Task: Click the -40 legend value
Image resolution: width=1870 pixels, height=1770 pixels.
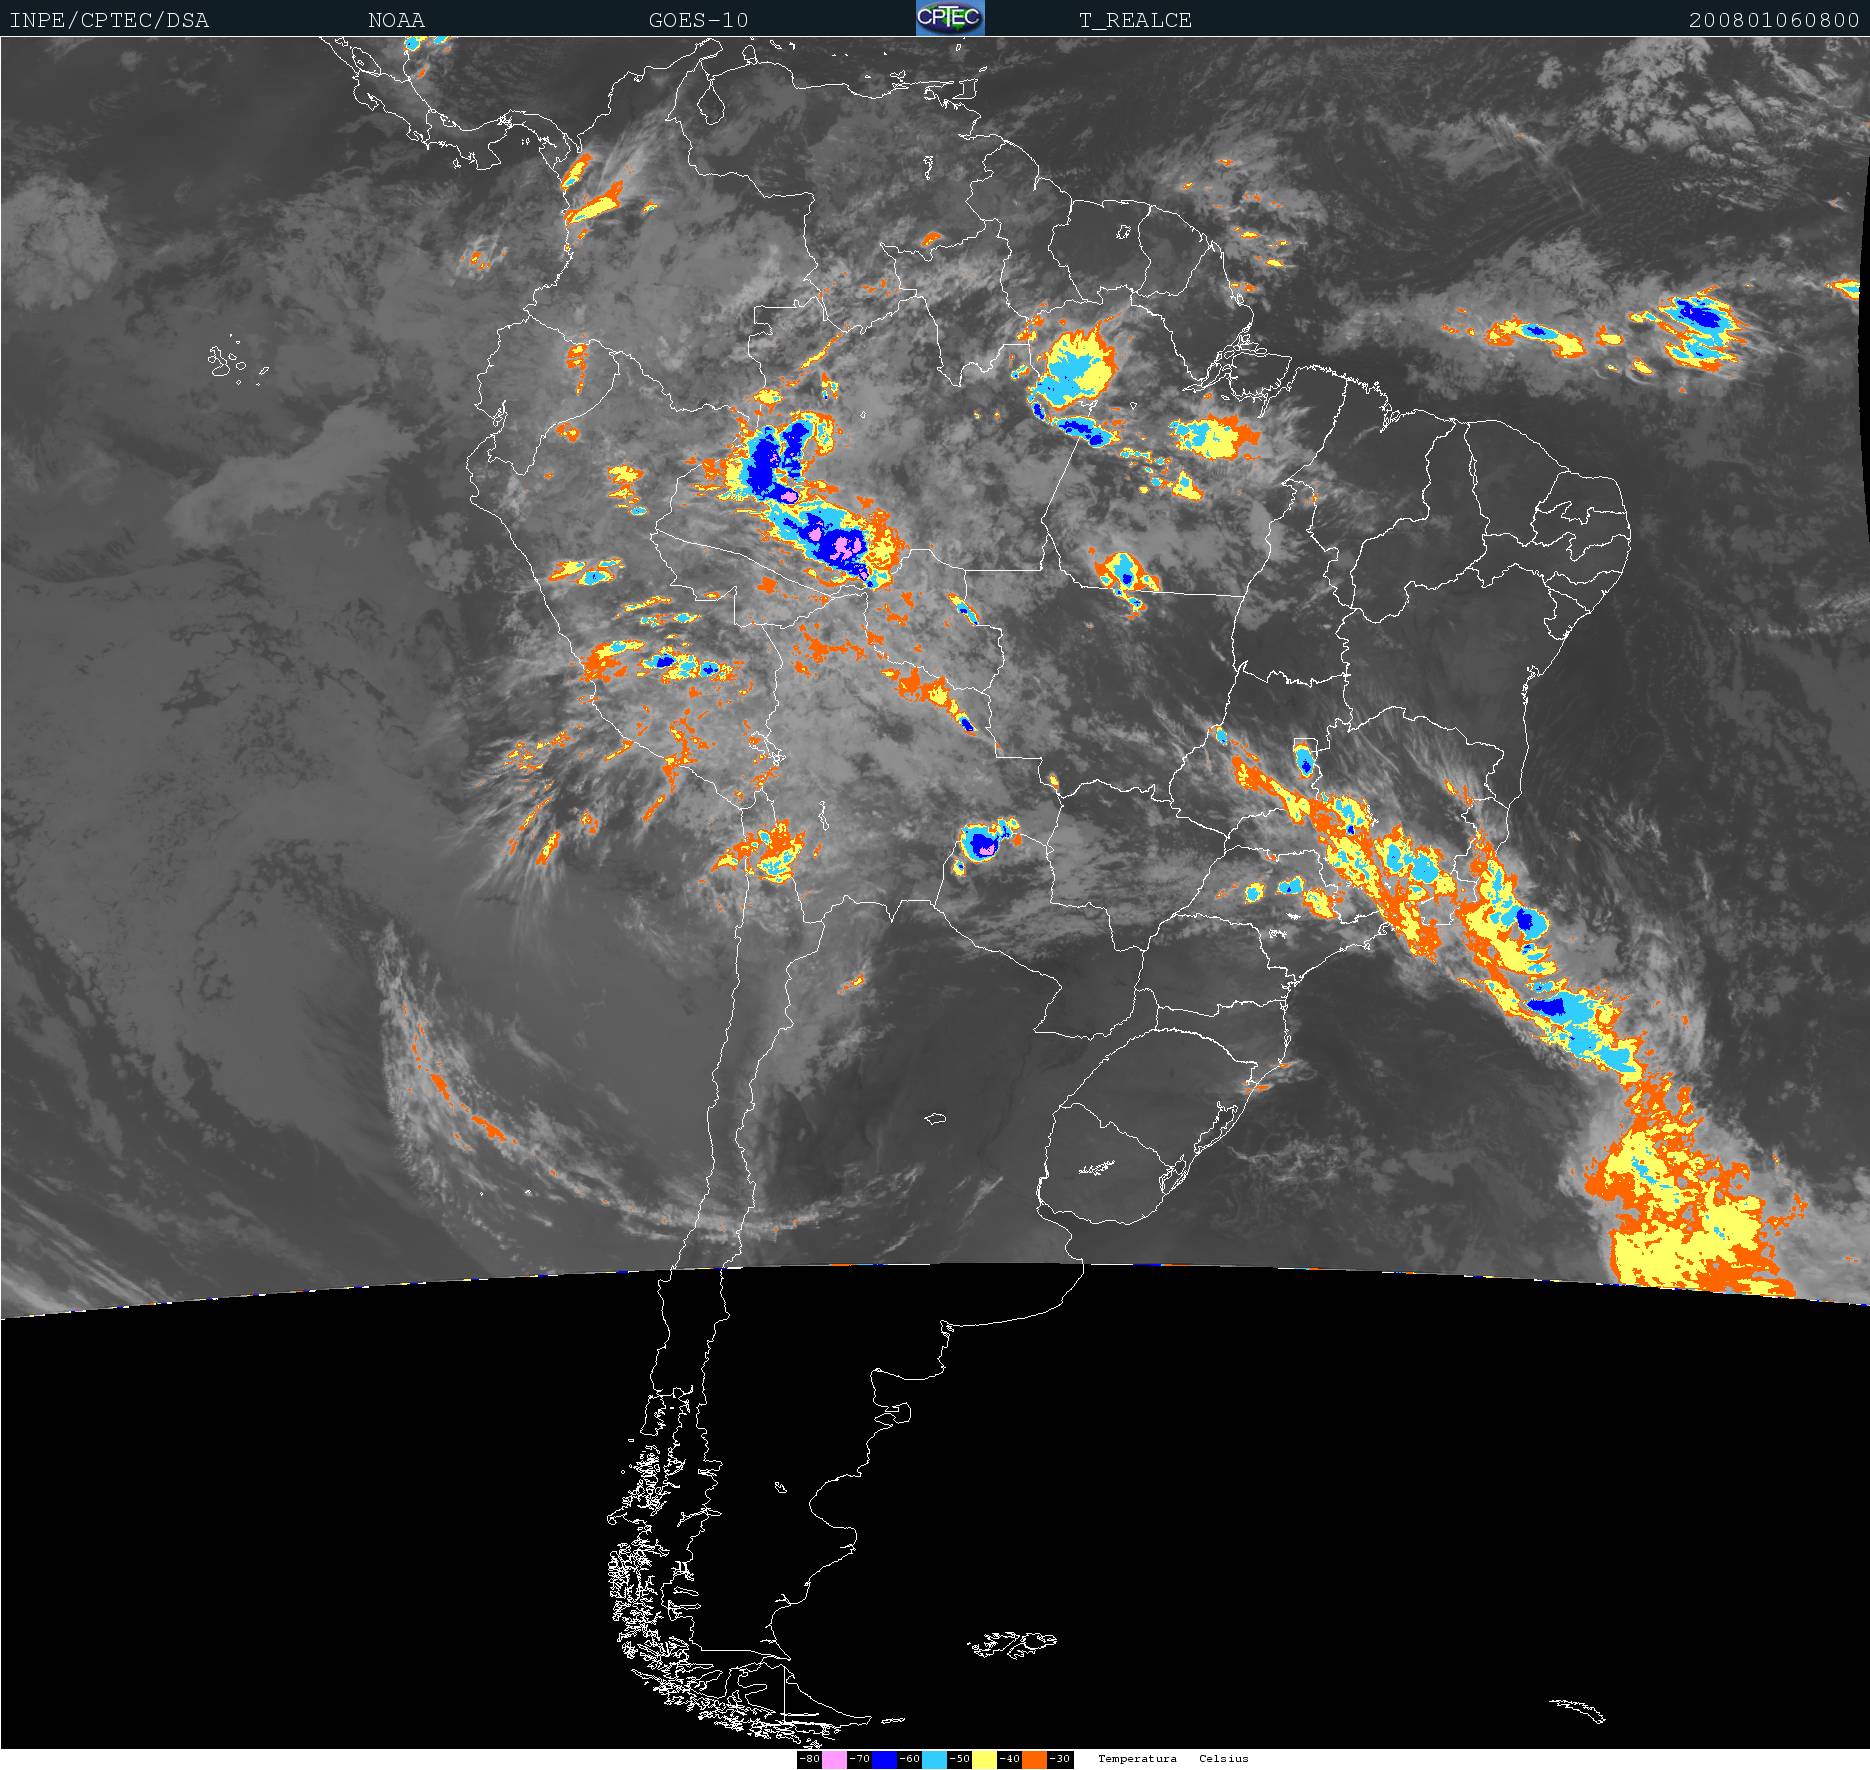Action: point(1010,1759)
